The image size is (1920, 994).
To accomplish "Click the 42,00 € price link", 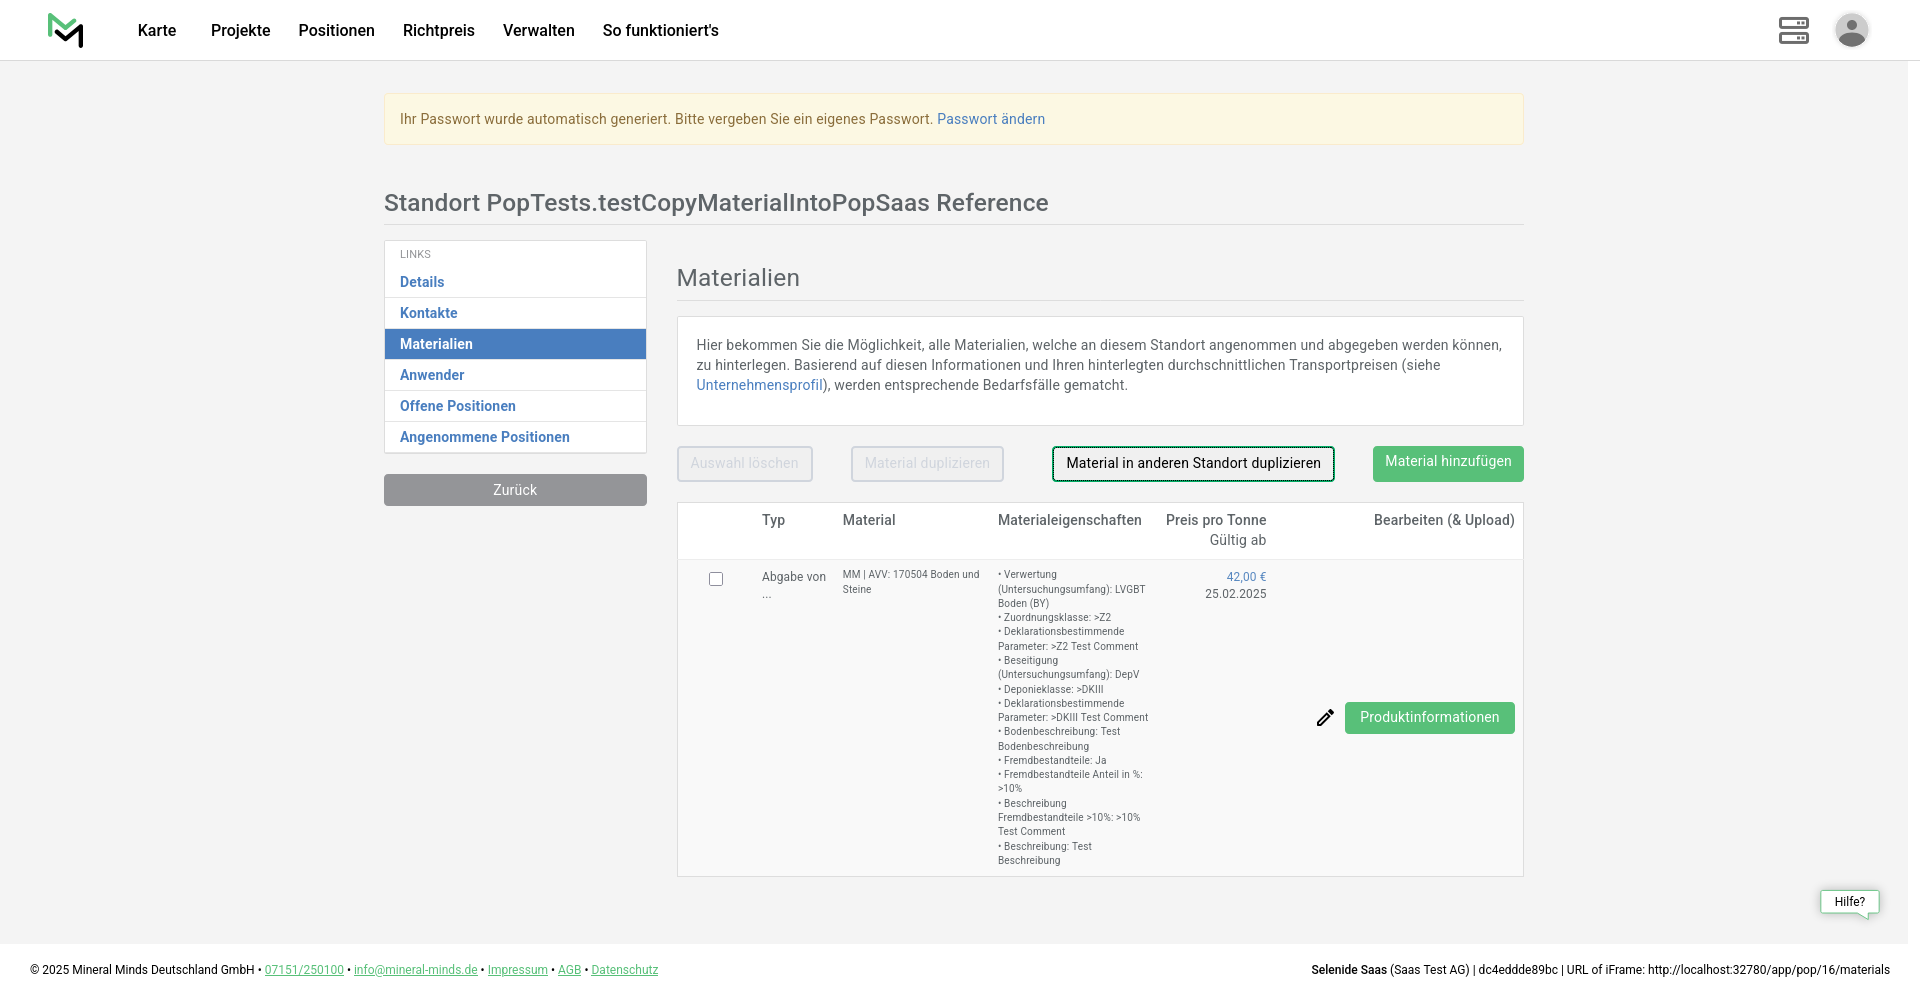I will coord(1246,577).
